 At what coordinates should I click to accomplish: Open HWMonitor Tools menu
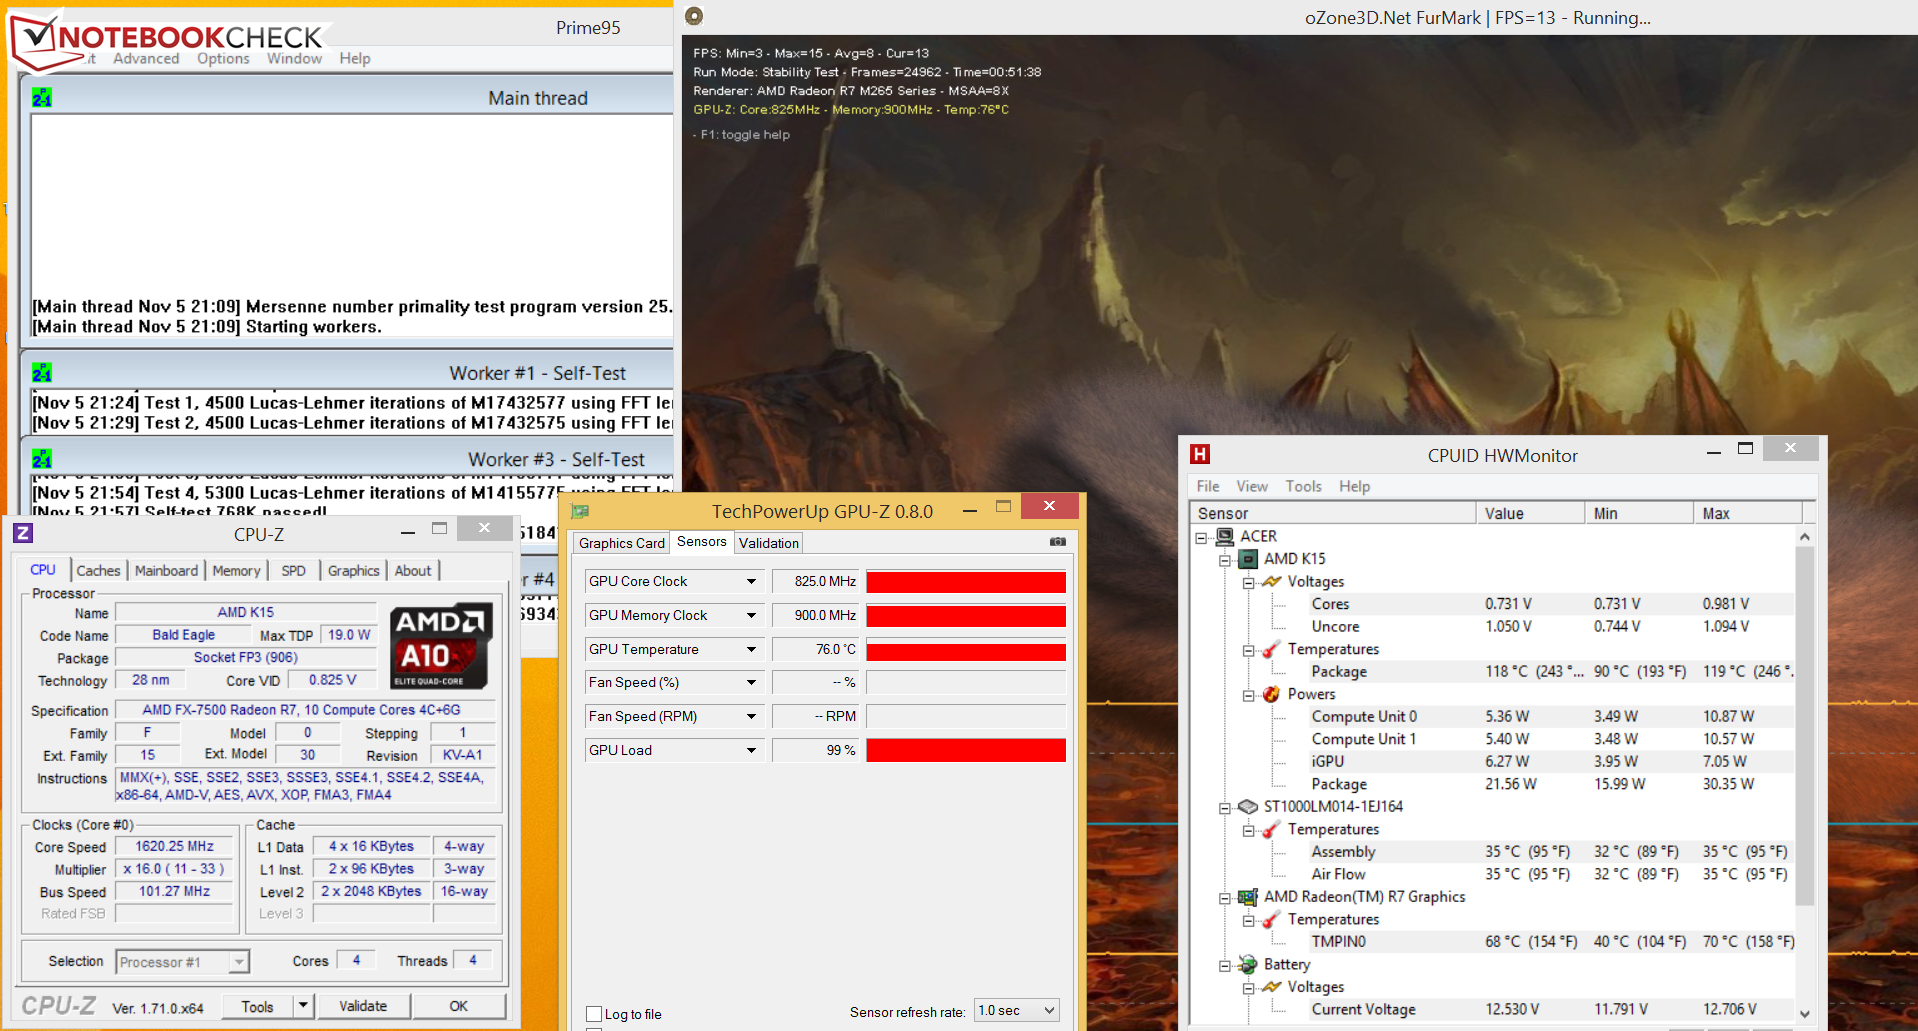pyautogui.click(x=1303, y=486)
